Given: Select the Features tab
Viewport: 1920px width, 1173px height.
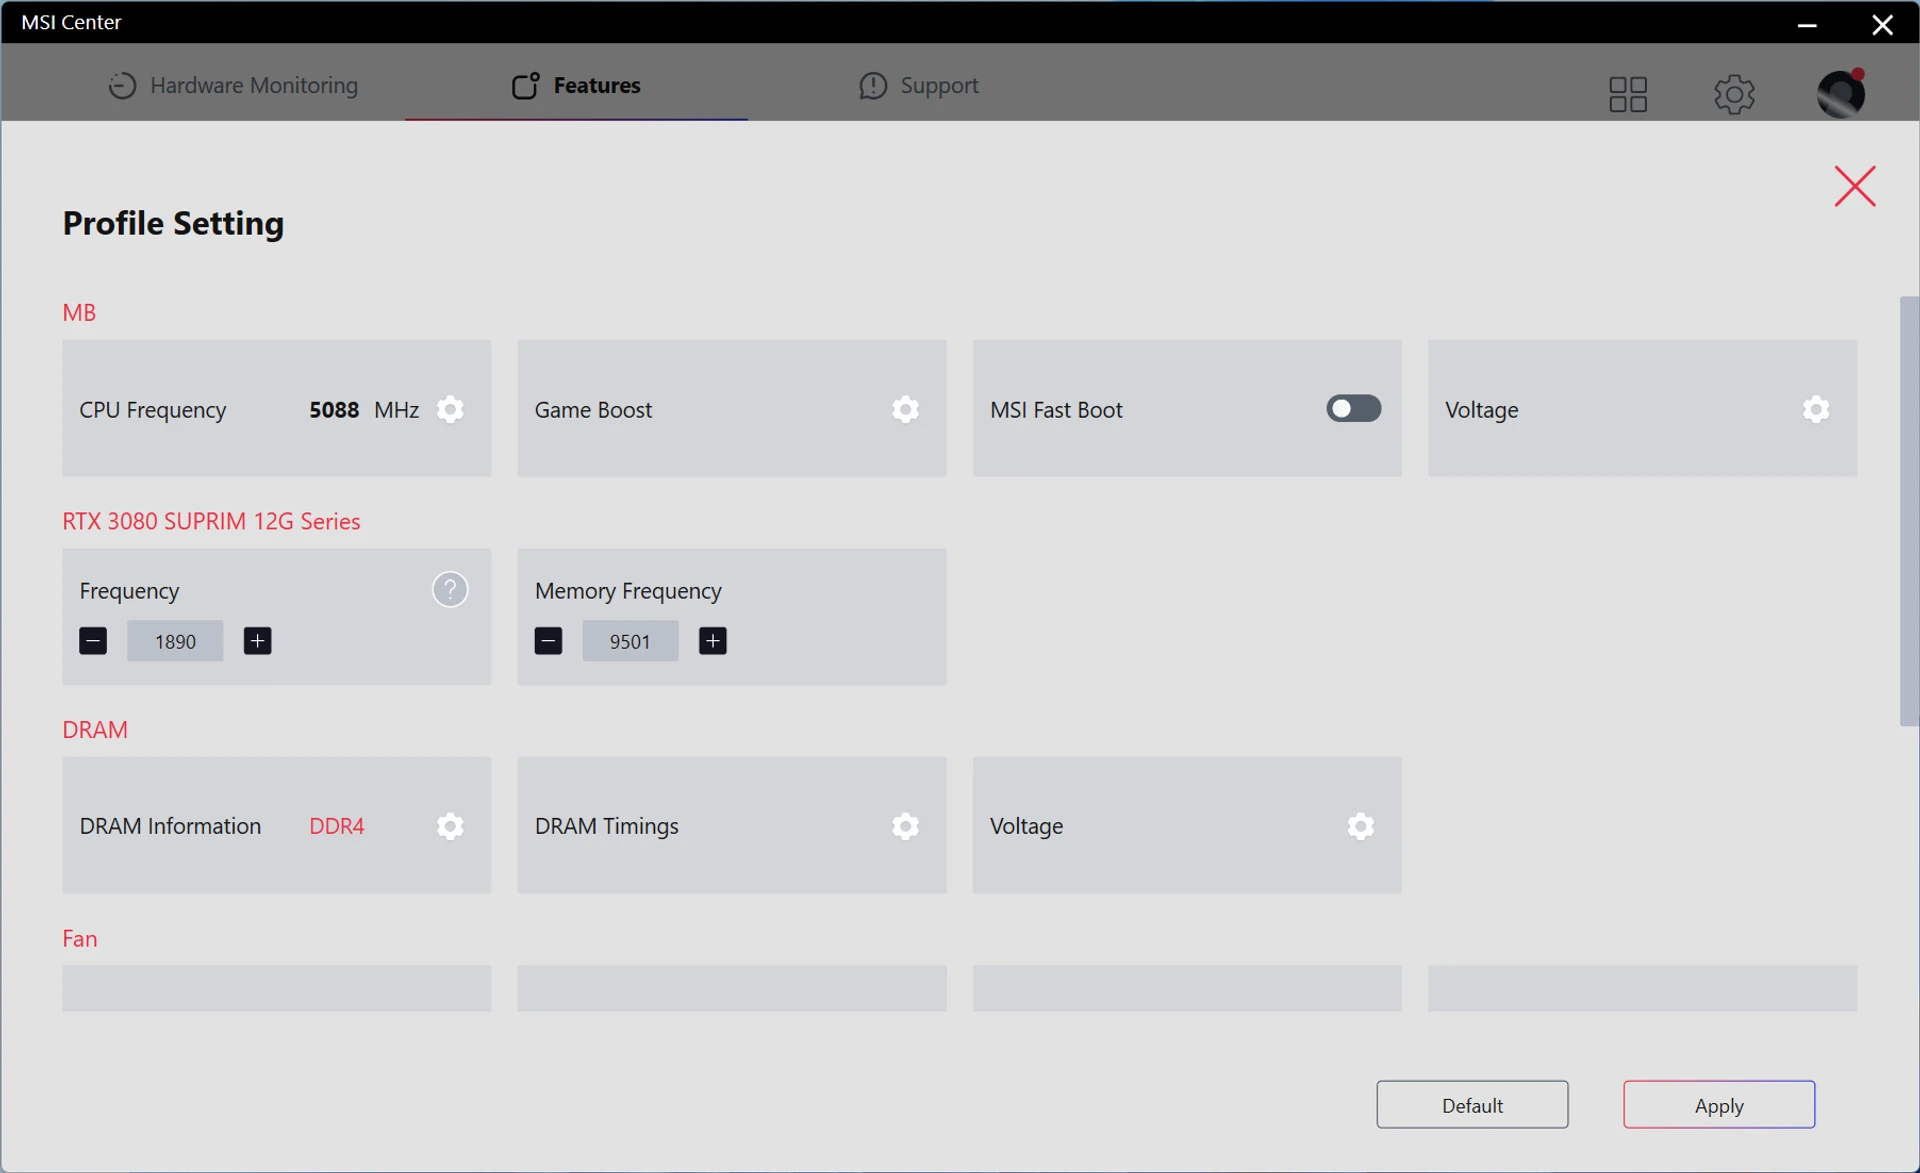Looking at the screenshot, I should 576,85.
